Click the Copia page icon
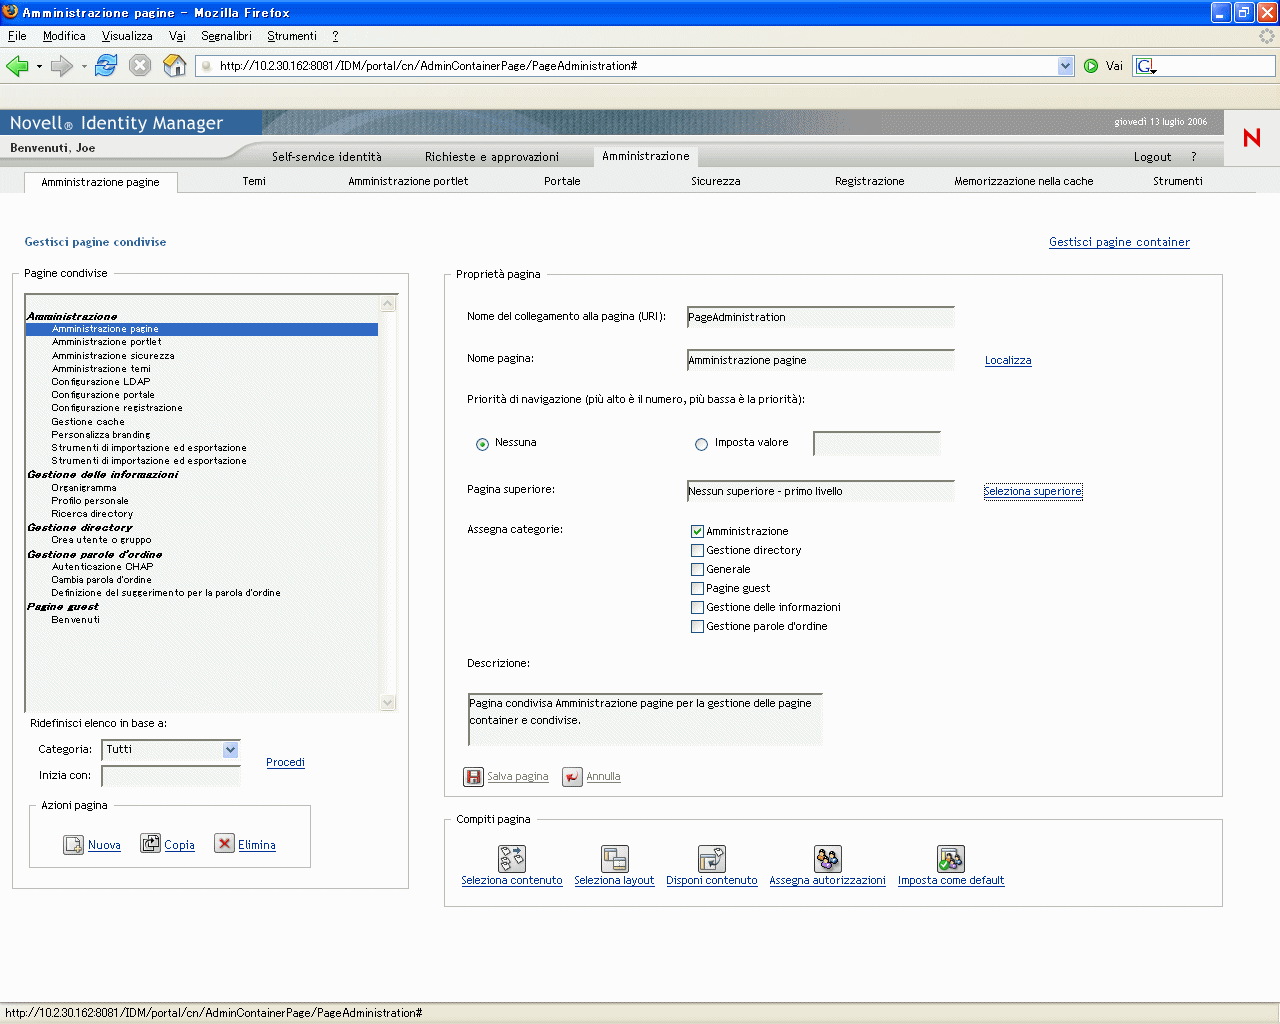The image size is (1280, 1024). tap(150, 844)
